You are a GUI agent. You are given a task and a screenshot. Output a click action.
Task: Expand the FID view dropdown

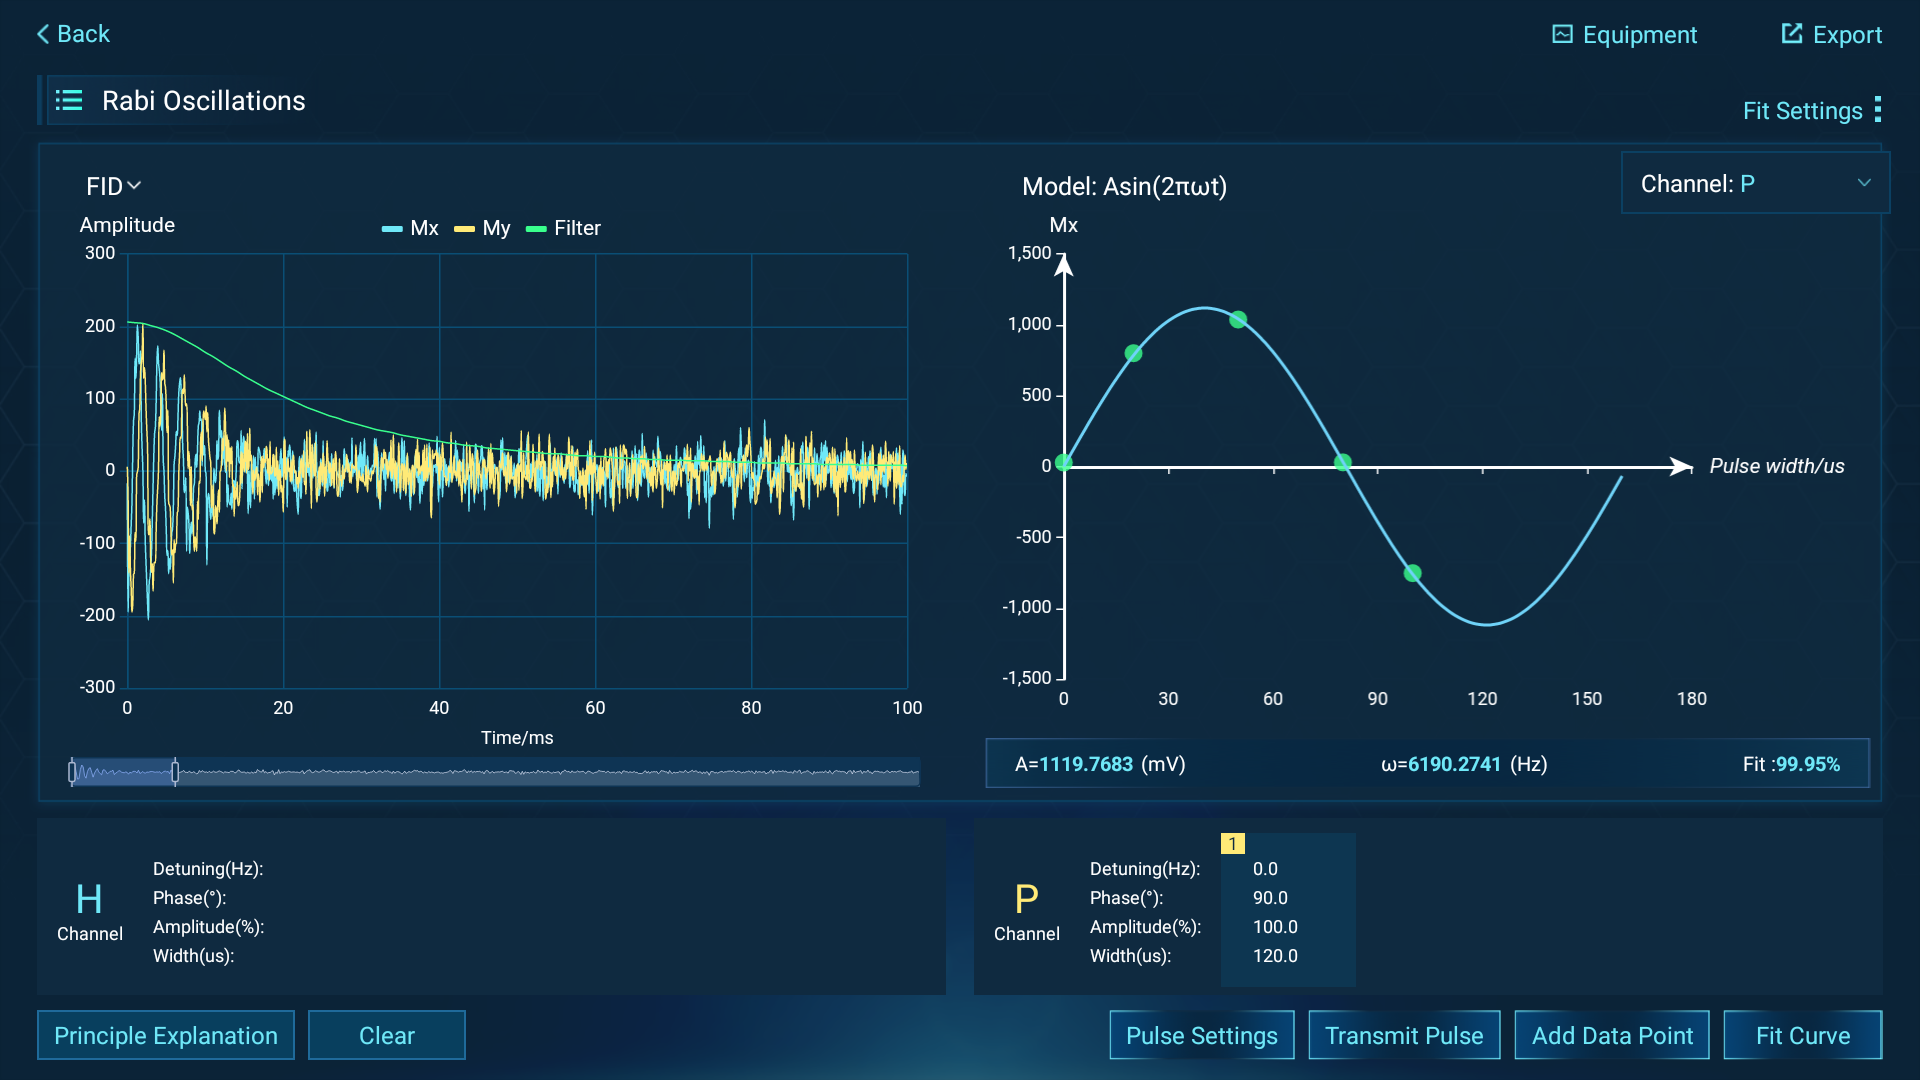pos(113,186)
